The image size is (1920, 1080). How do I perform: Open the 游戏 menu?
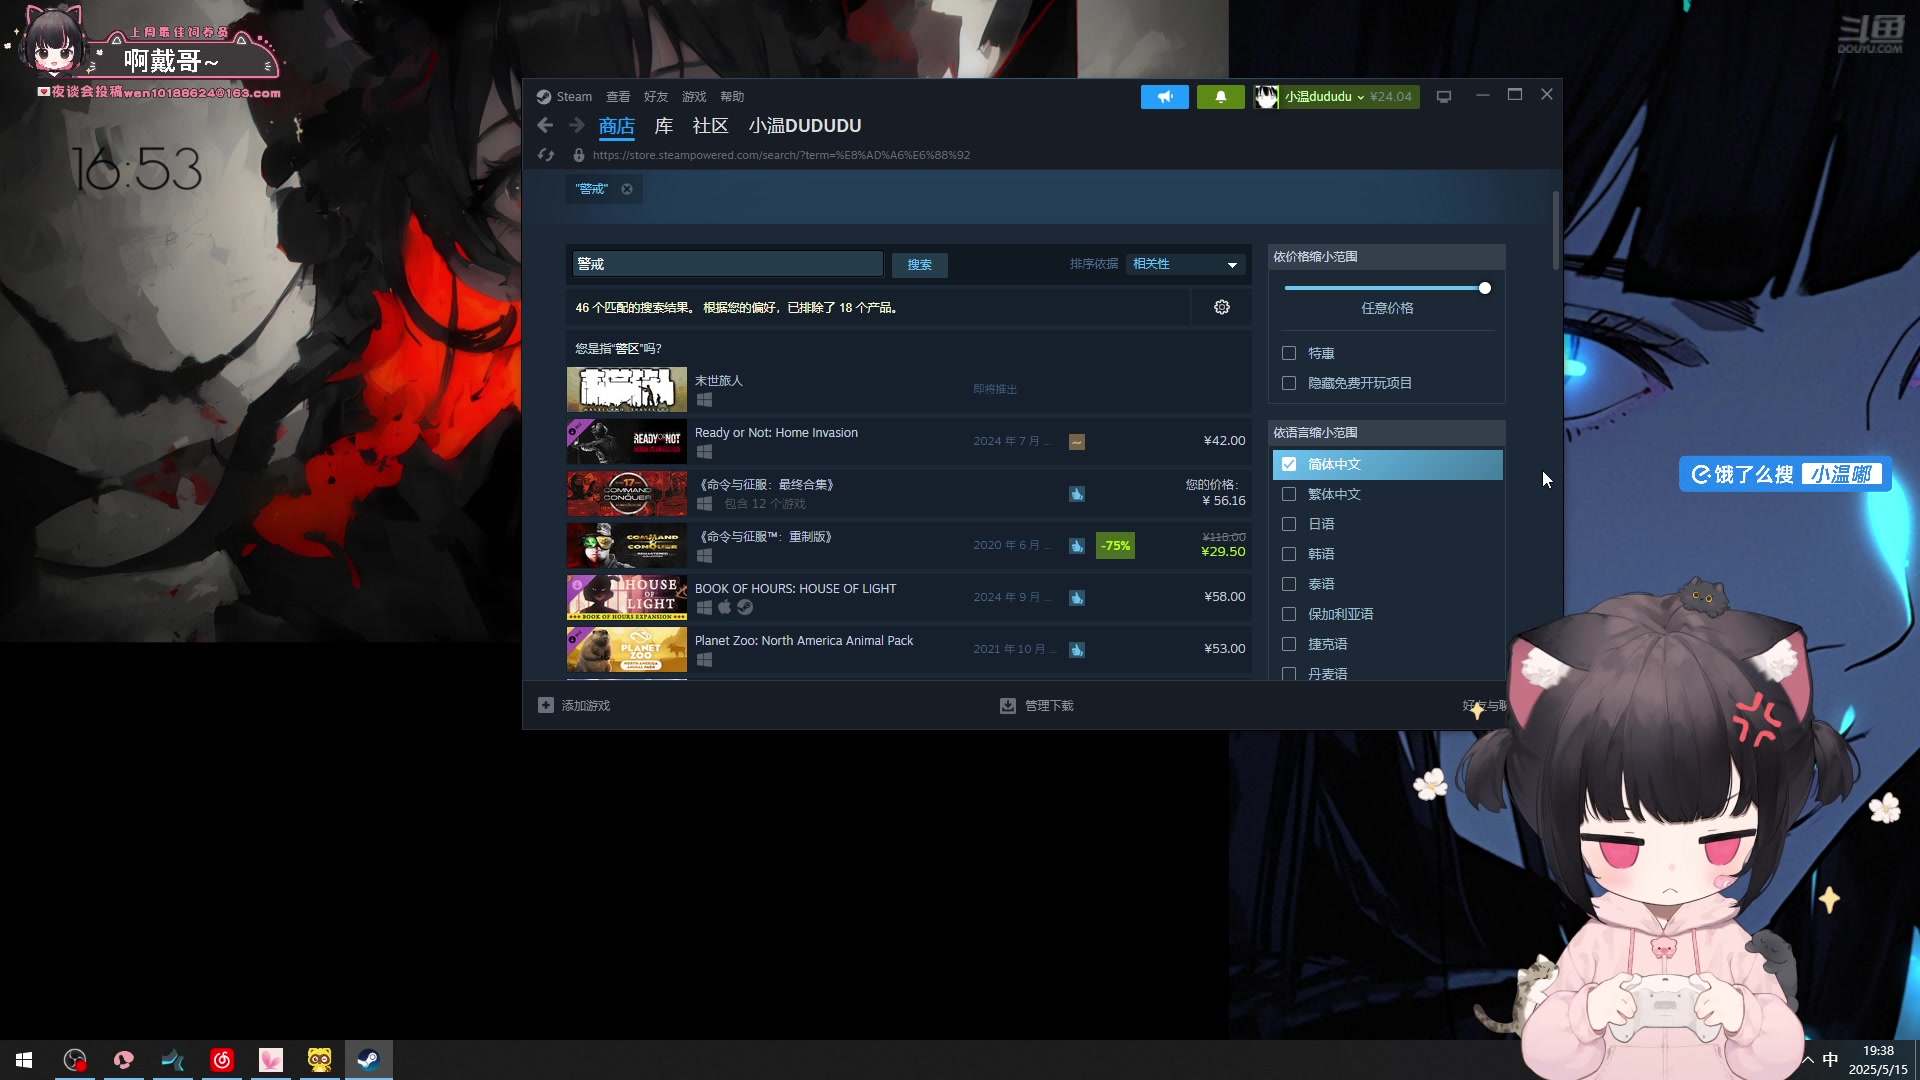tap(694, 97)
